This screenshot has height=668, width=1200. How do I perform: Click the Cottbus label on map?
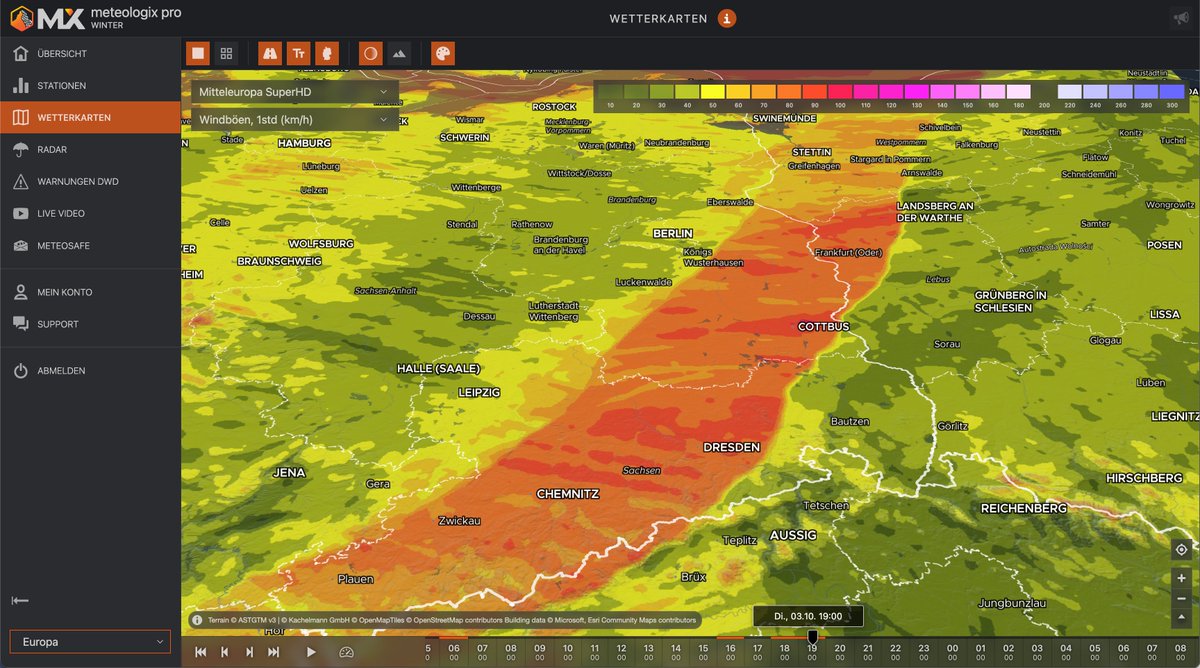pyautogui.click(x=824, y=327)
